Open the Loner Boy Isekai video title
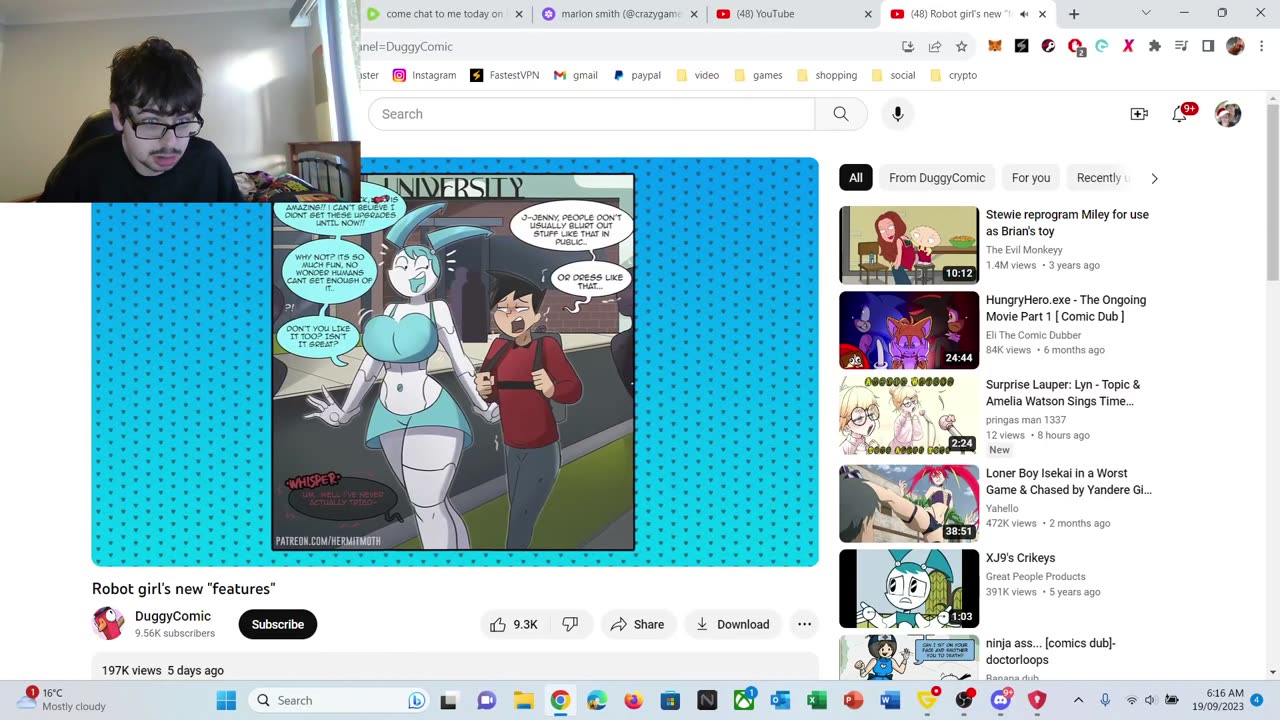This screenshot has height=720, width=1280. [x=1069, y=482]
